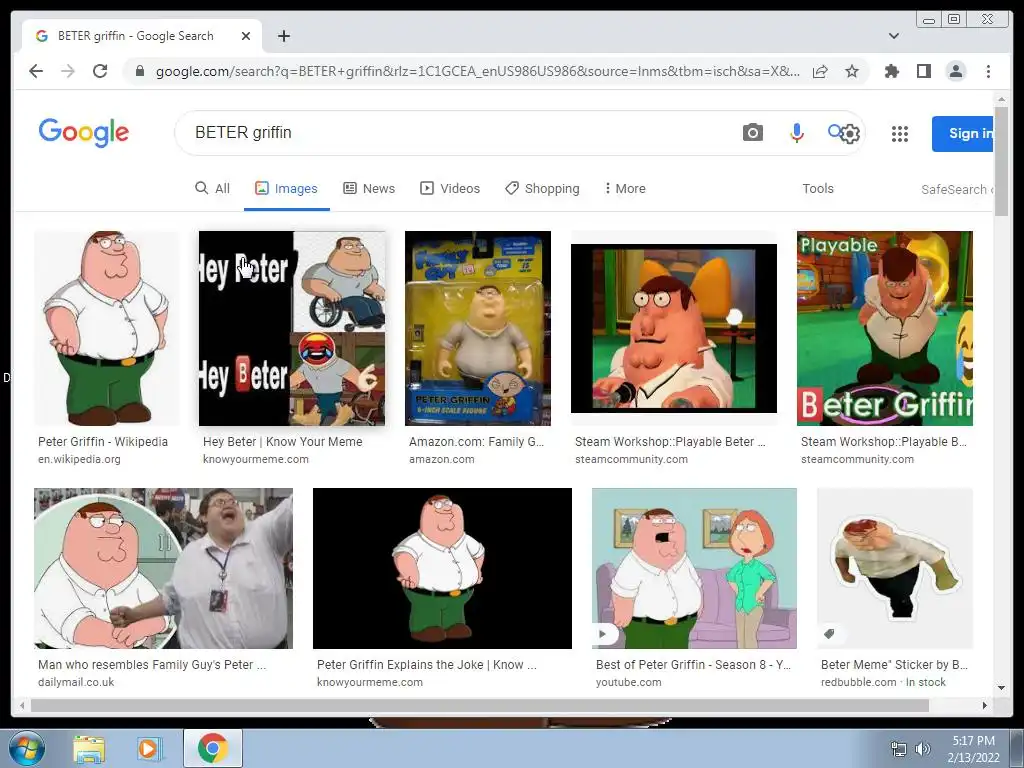1024x768 pixels.
Task: Open the Shopping tab
Action: click(x=542, y=189)
